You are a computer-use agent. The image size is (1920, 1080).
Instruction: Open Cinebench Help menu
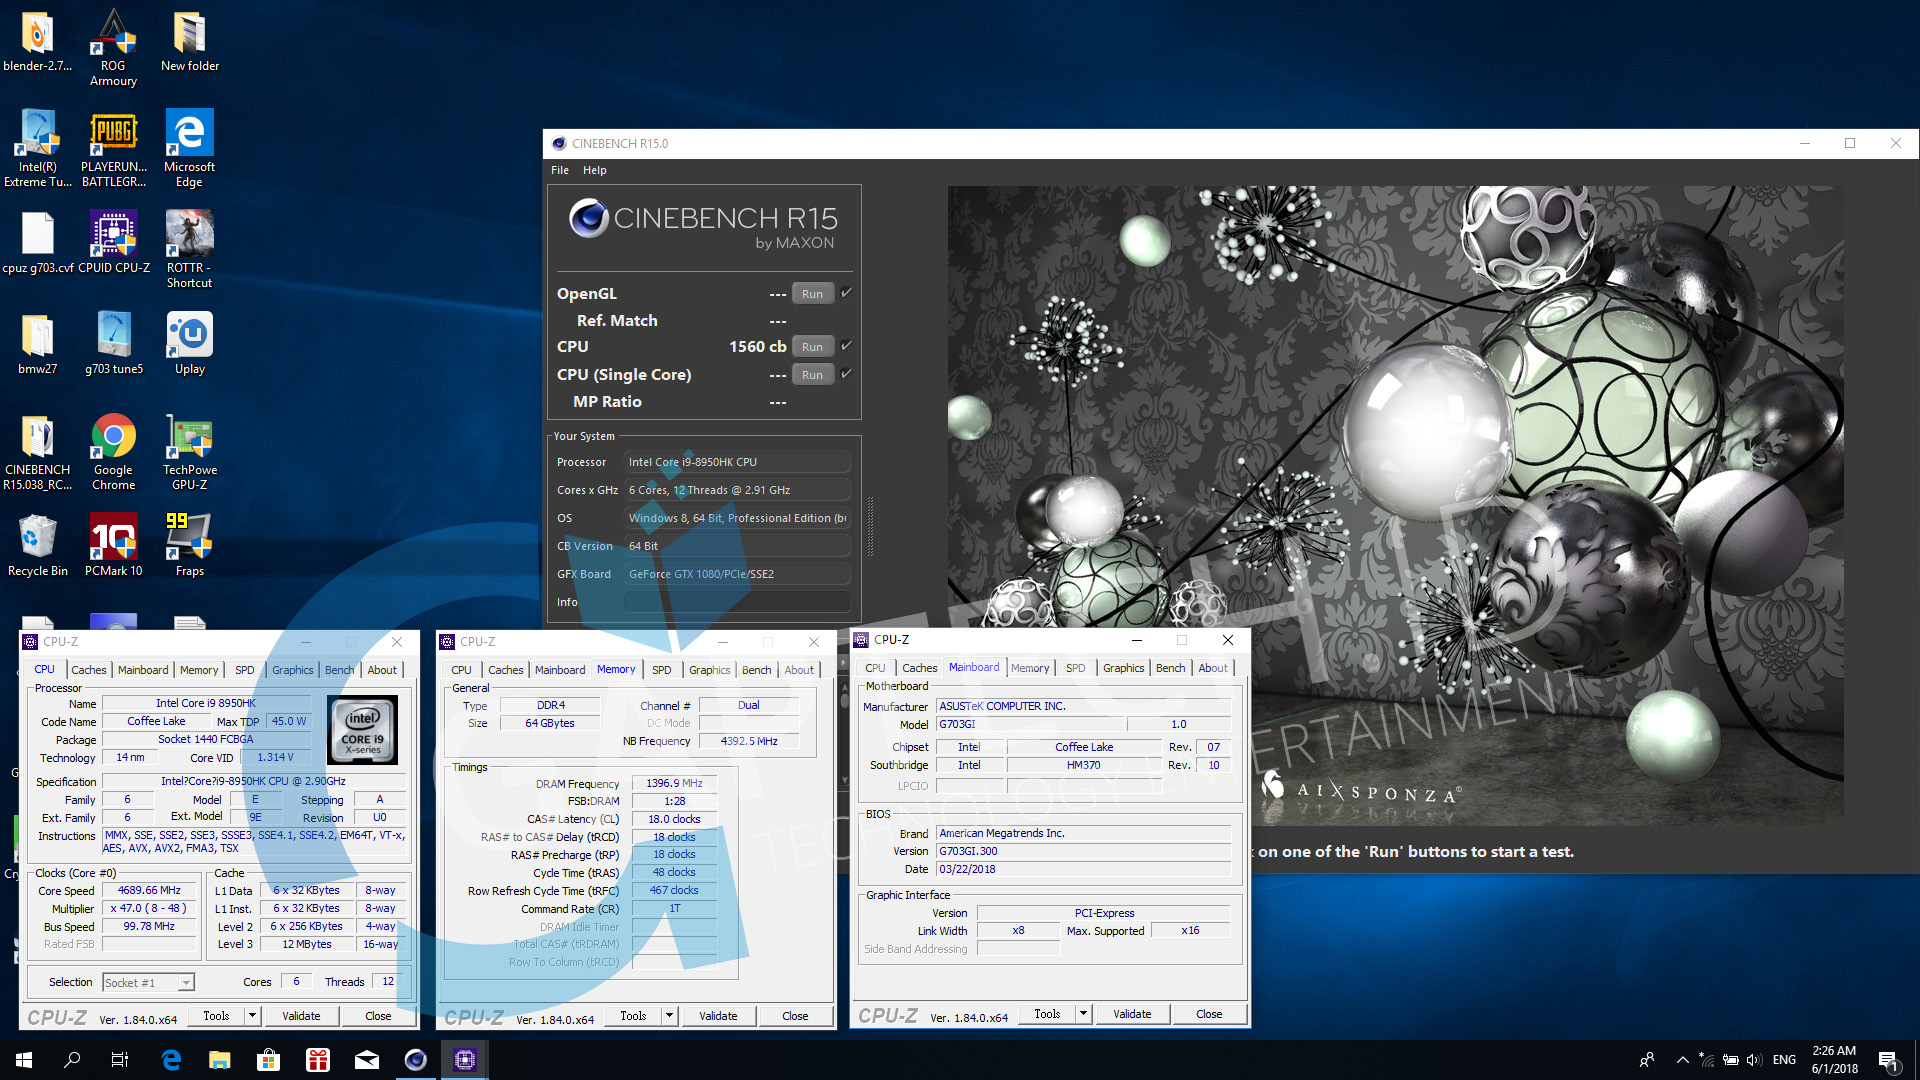pyautogui.click(x=594, y=170)
